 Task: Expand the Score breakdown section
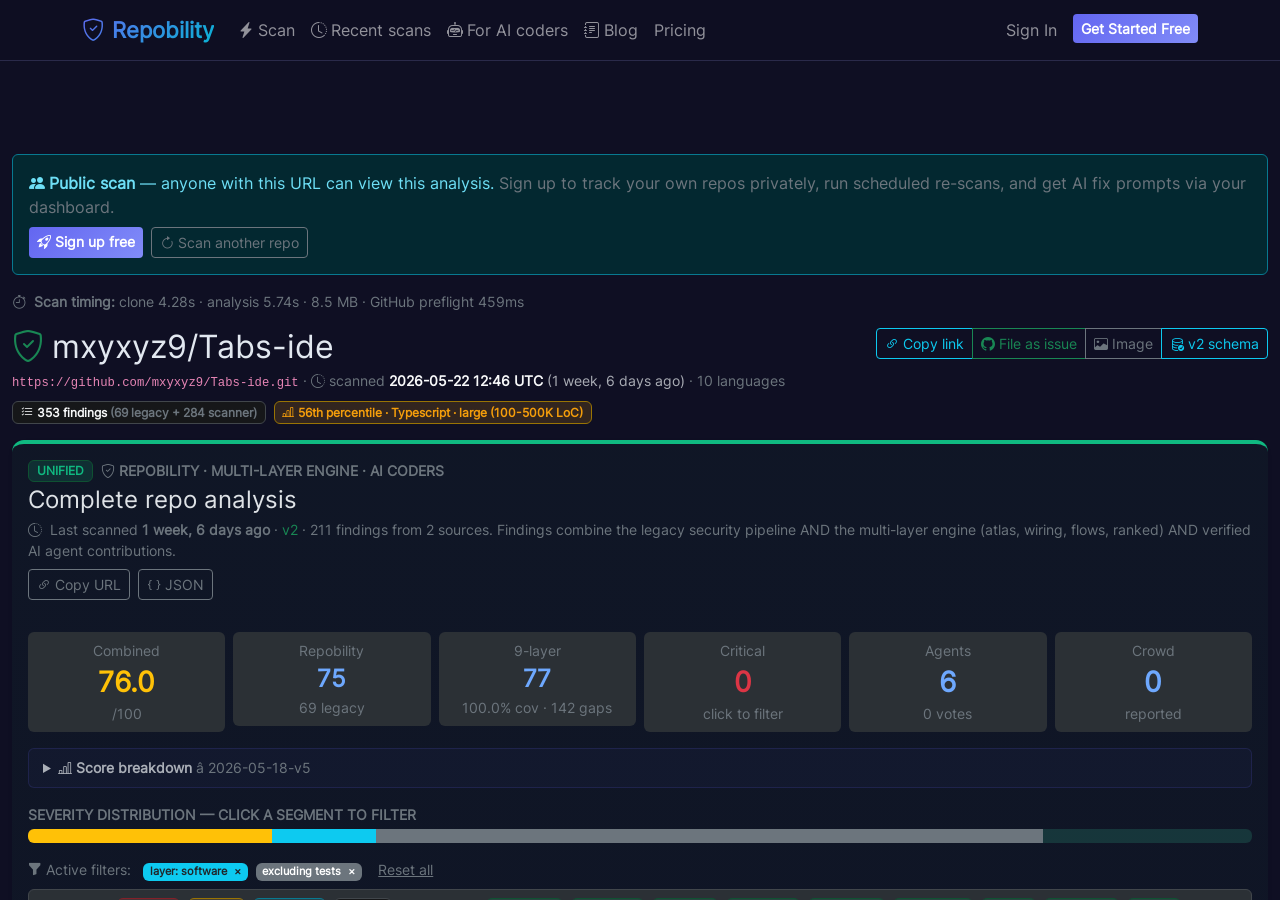[x=640, y=768]
